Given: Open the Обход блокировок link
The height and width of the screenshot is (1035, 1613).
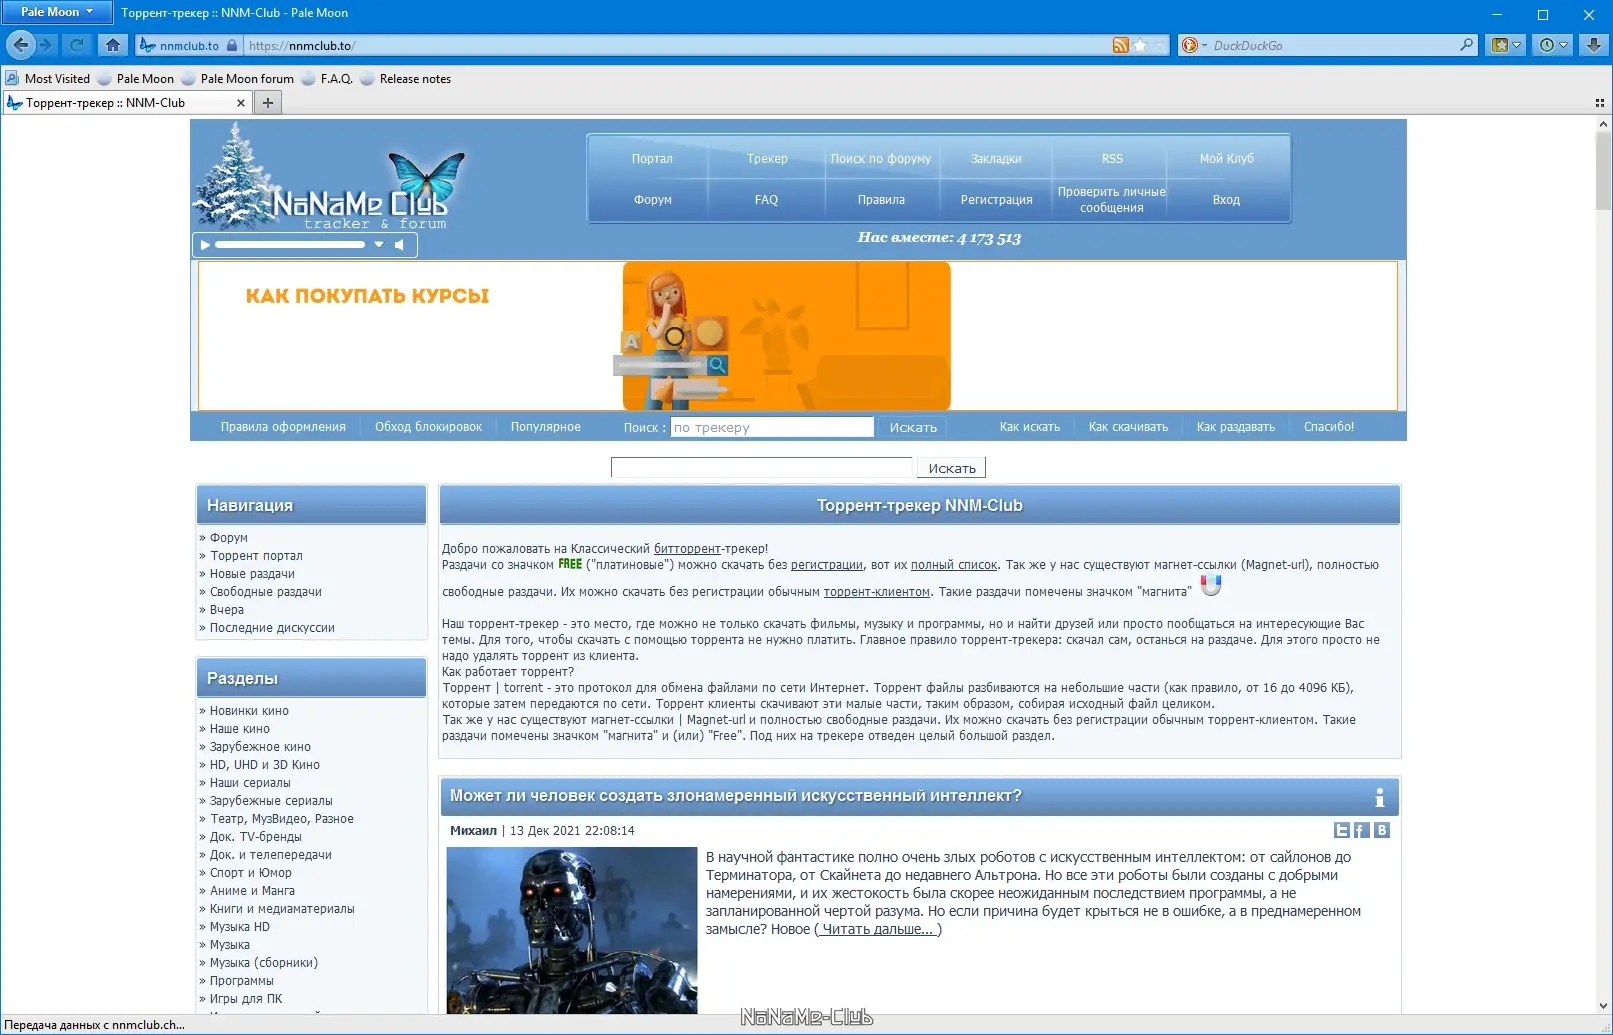Looking at the screenshot, I should pyautogui.click(x=428, y=427).
